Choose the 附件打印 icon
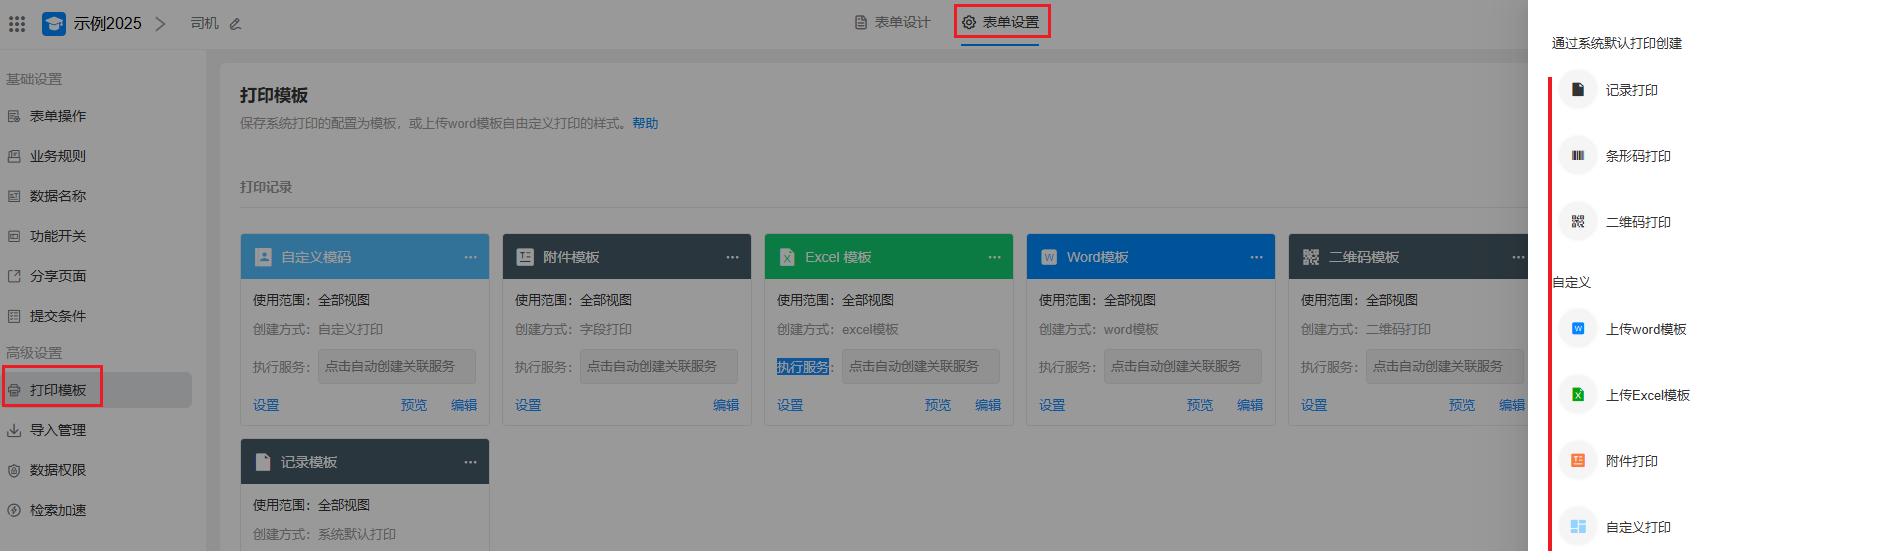The height and width of the screenshot is (551, 1891). click(1577, 461)
